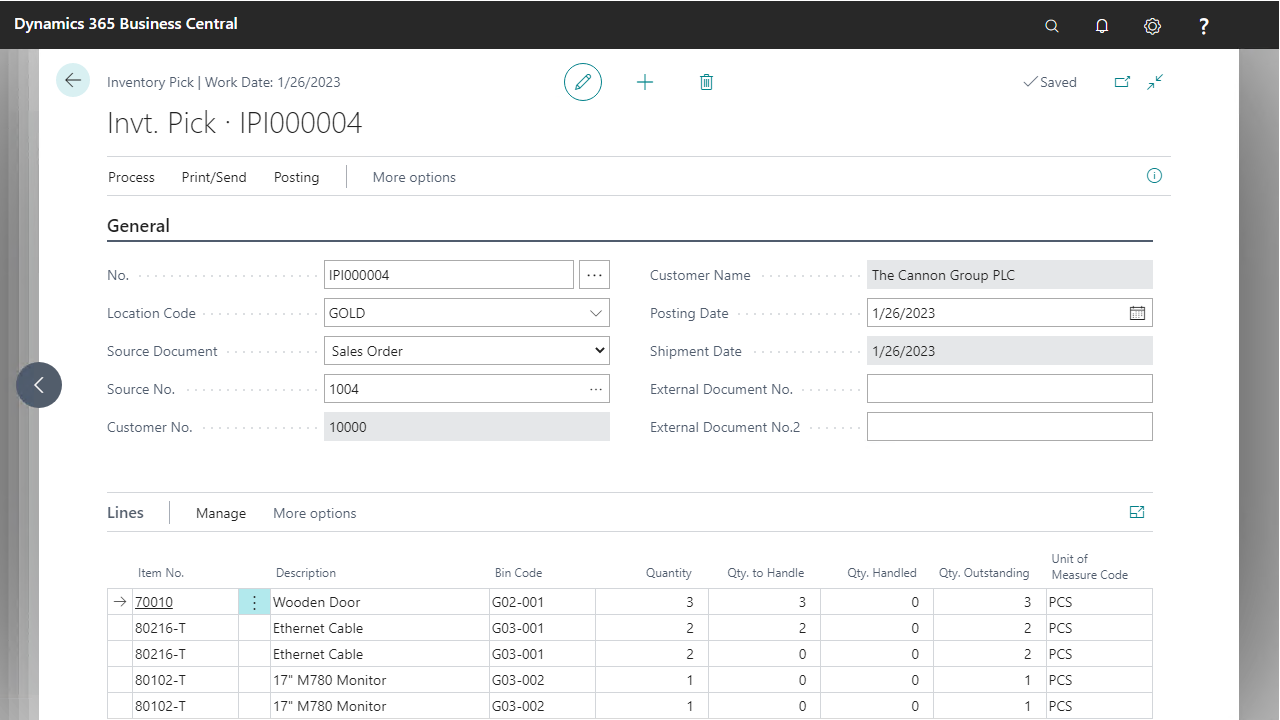1280x720 pixels.
Task: Open the Posting Date calendar picker
Action: click(1137, 313)
